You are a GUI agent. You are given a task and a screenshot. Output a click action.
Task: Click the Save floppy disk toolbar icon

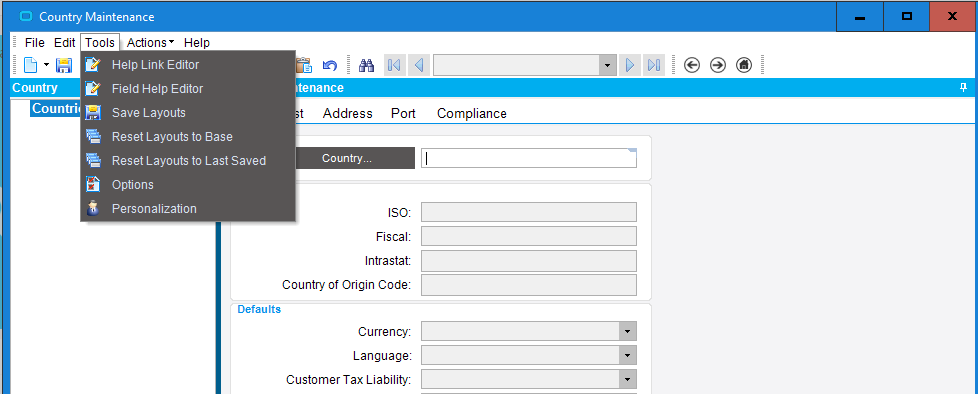coord(64,65)
